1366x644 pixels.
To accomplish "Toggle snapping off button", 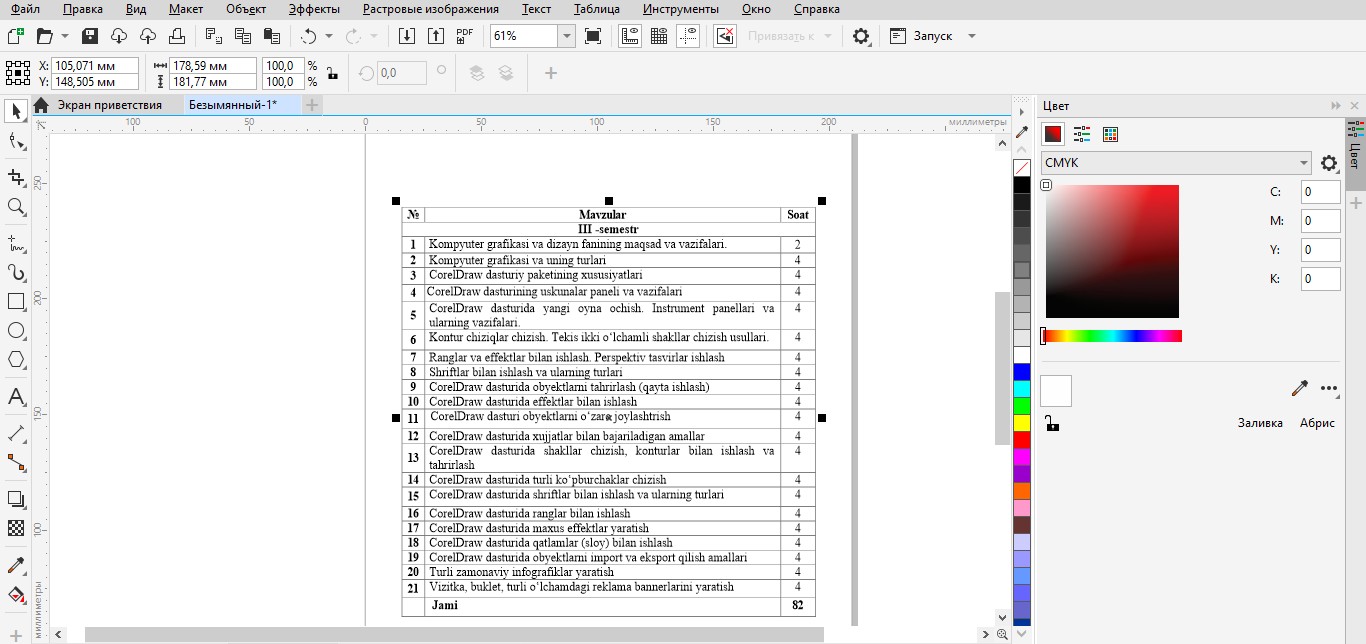I will (725, 36).
